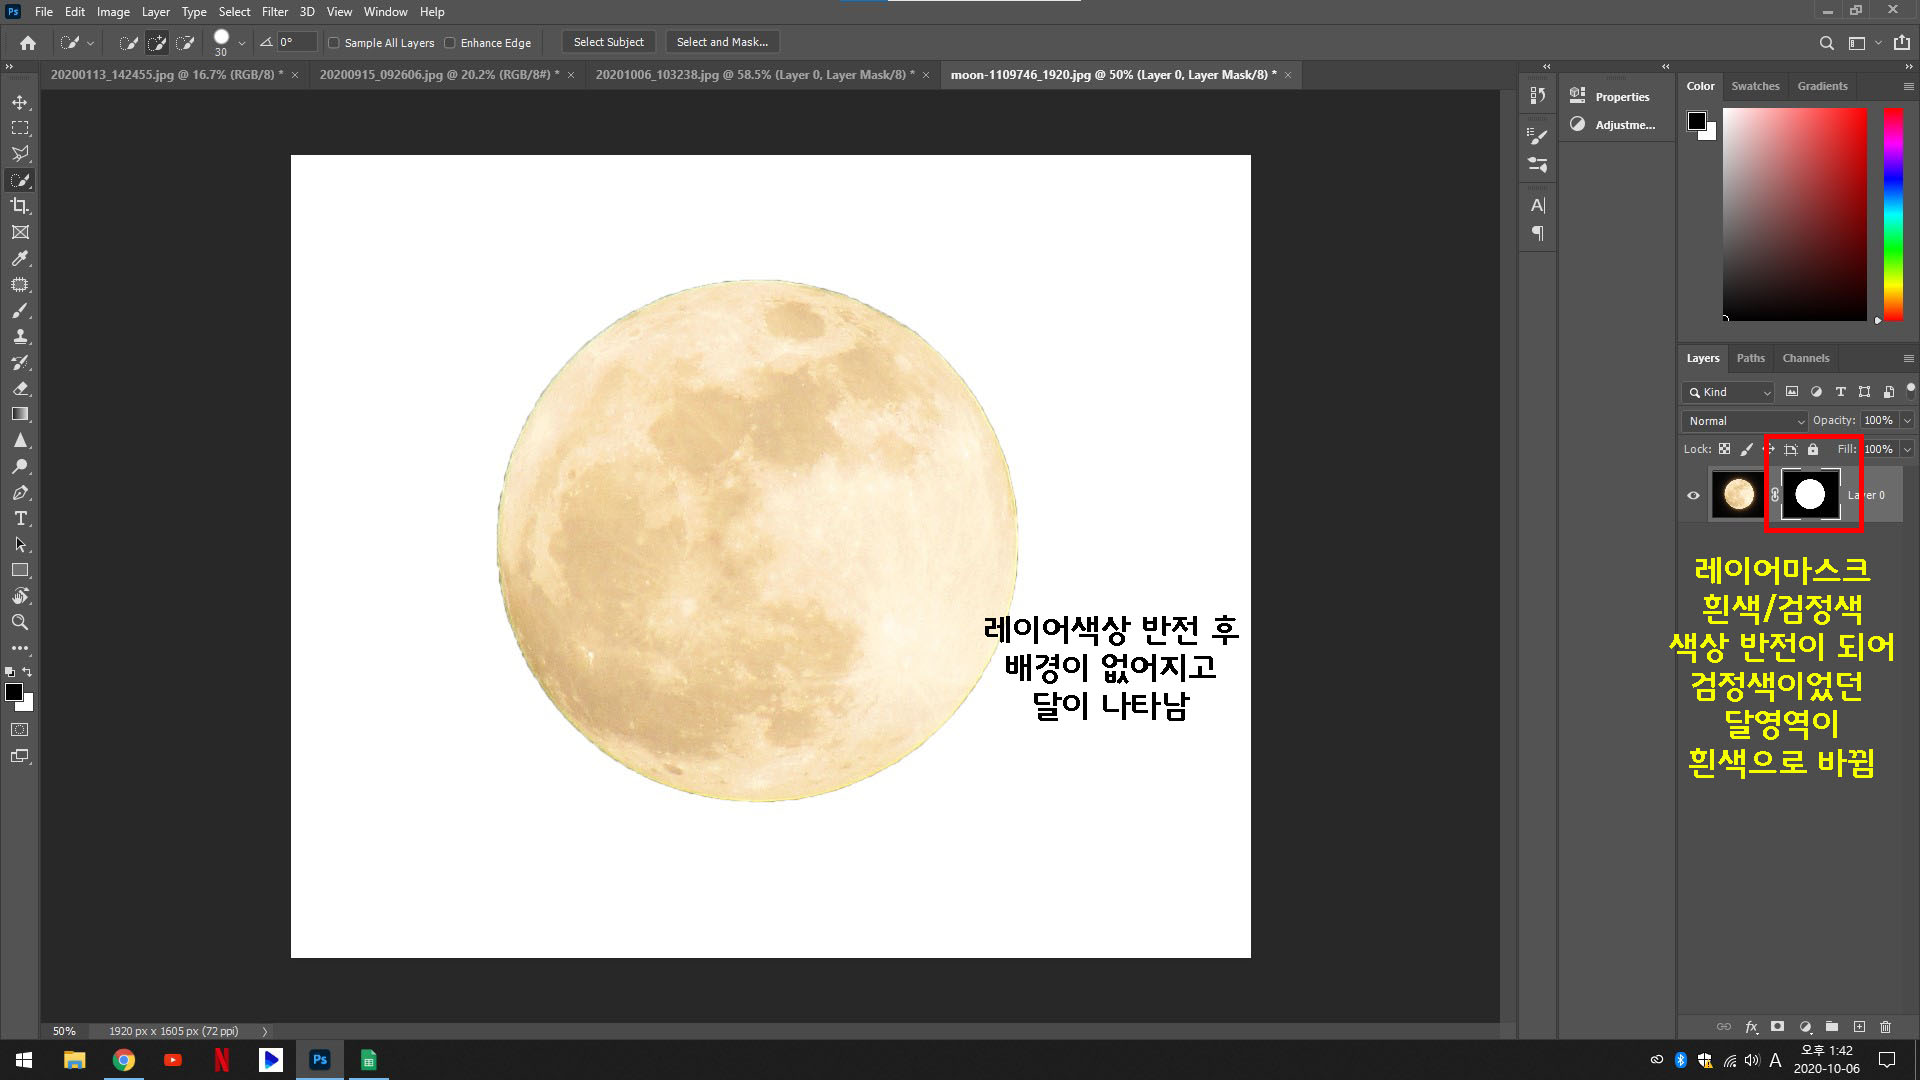Select the Eyedropper tool
1920x1080 pixels.
coord(20,258)
